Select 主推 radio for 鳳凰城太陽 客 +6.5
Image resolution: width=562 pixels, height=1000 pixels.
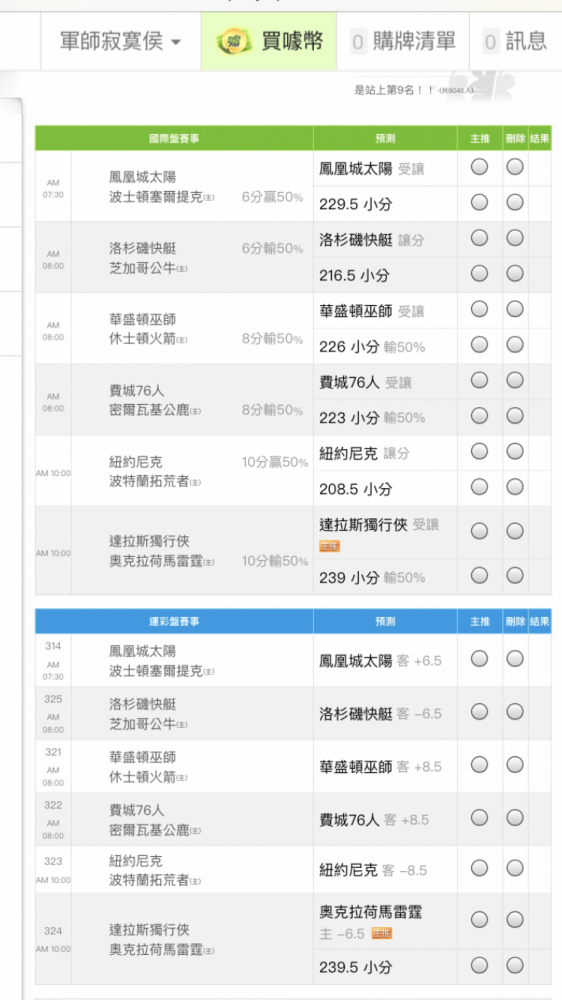(x=479, y=659)
